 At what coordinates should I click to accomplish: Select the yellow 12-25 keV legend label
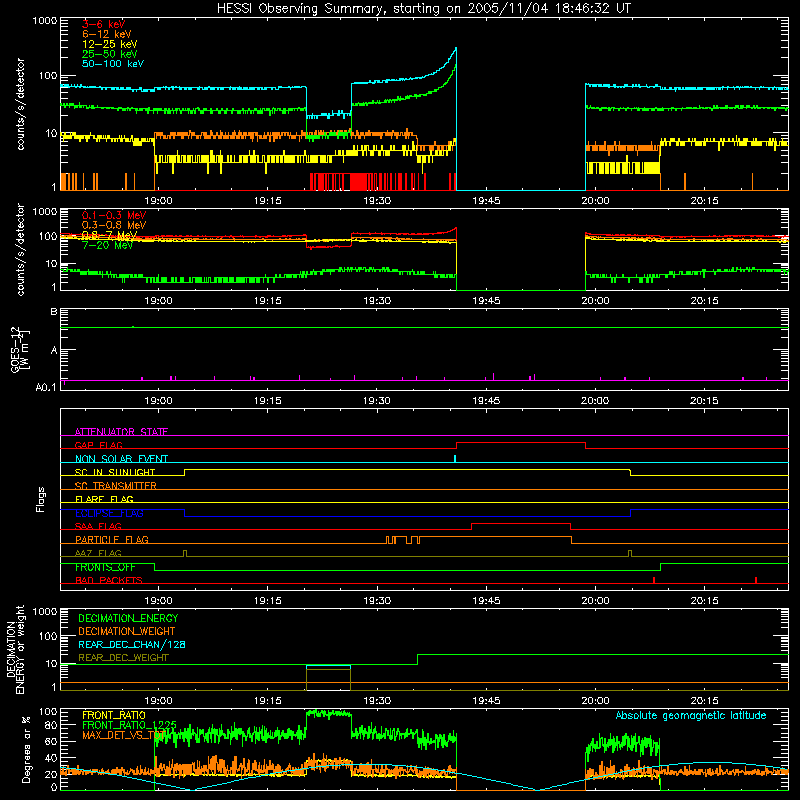pos(110,44)
